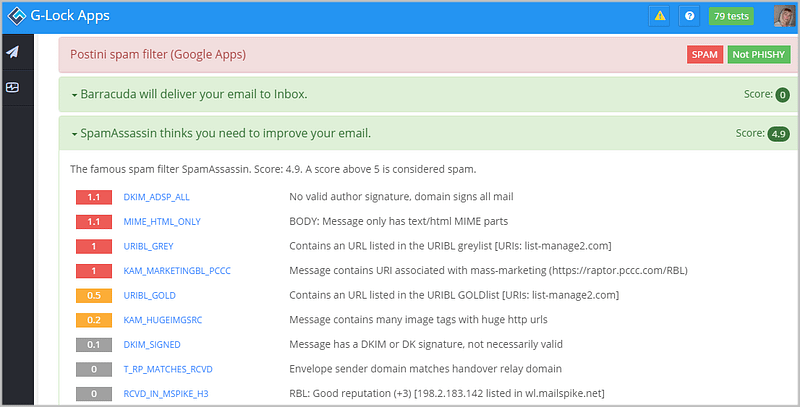Open the URIBL_GOLD rule link
800x407 pixels.
click(149, 295)
